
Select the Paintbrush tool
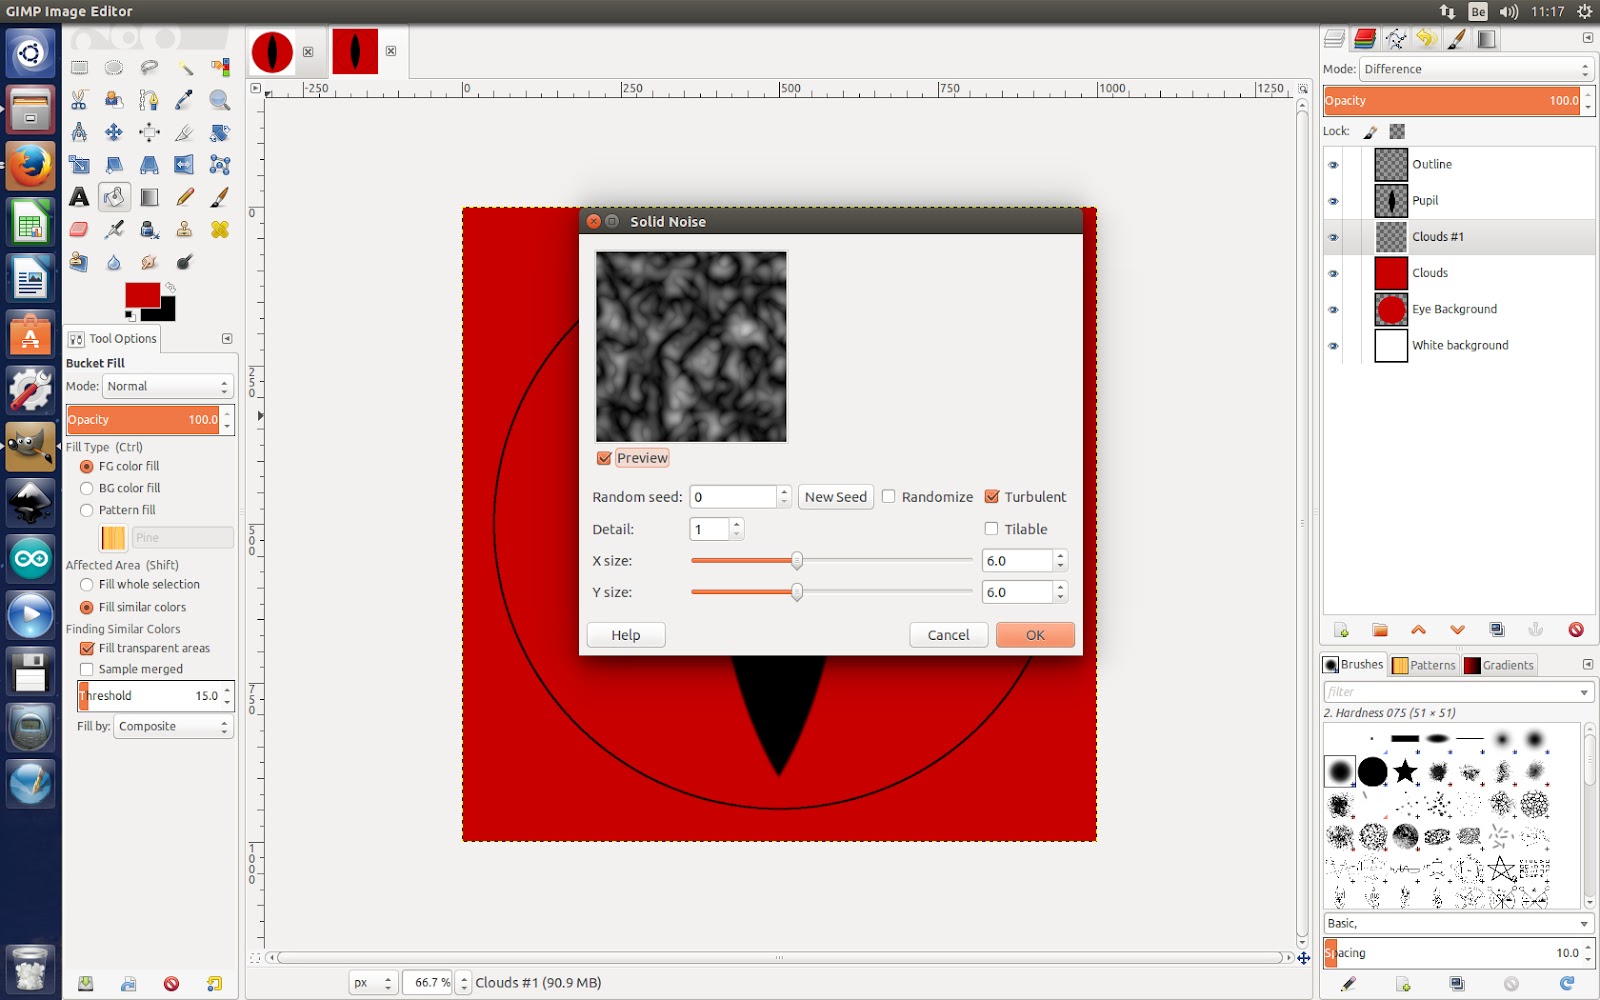[219, 197]
